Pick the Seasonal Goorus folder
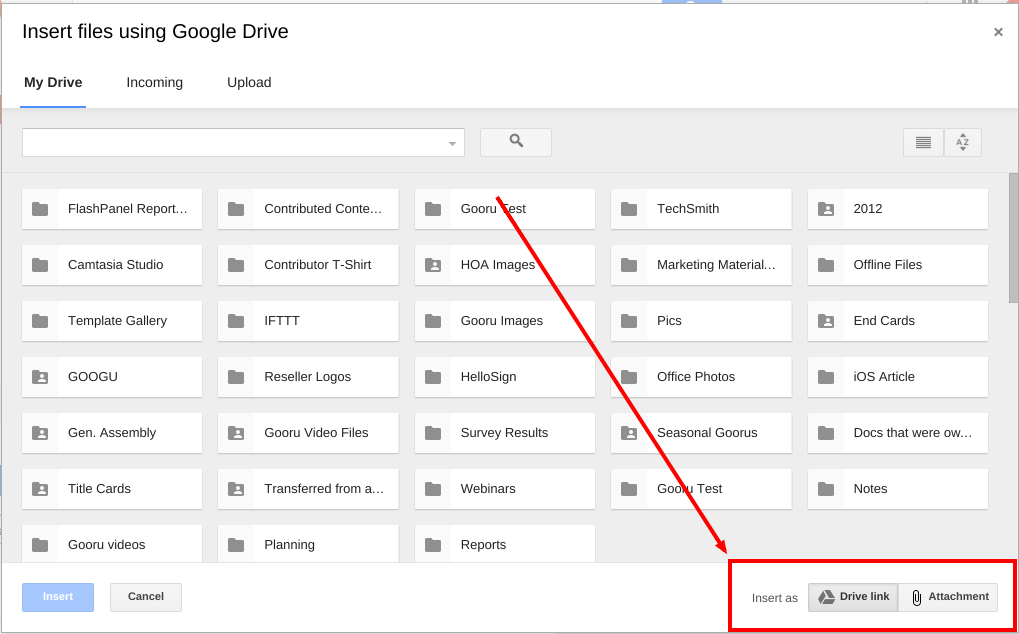Viewport: 1019px width, 634px height. coord(701,433)
